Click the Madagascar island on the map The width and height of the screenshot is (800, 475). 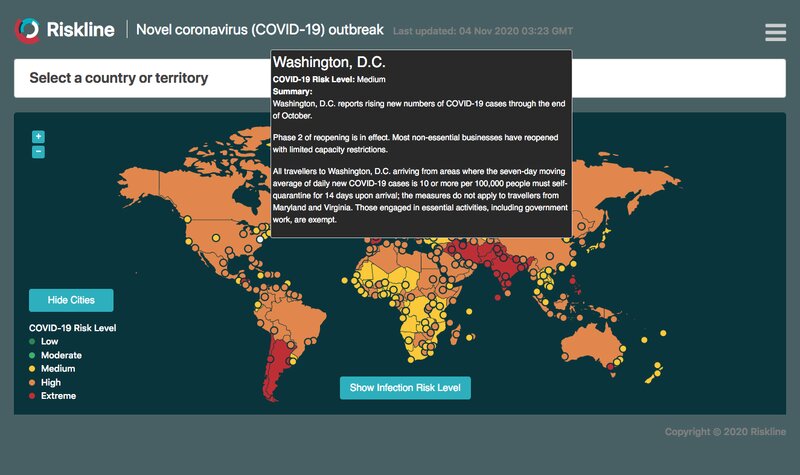(456, 335)
